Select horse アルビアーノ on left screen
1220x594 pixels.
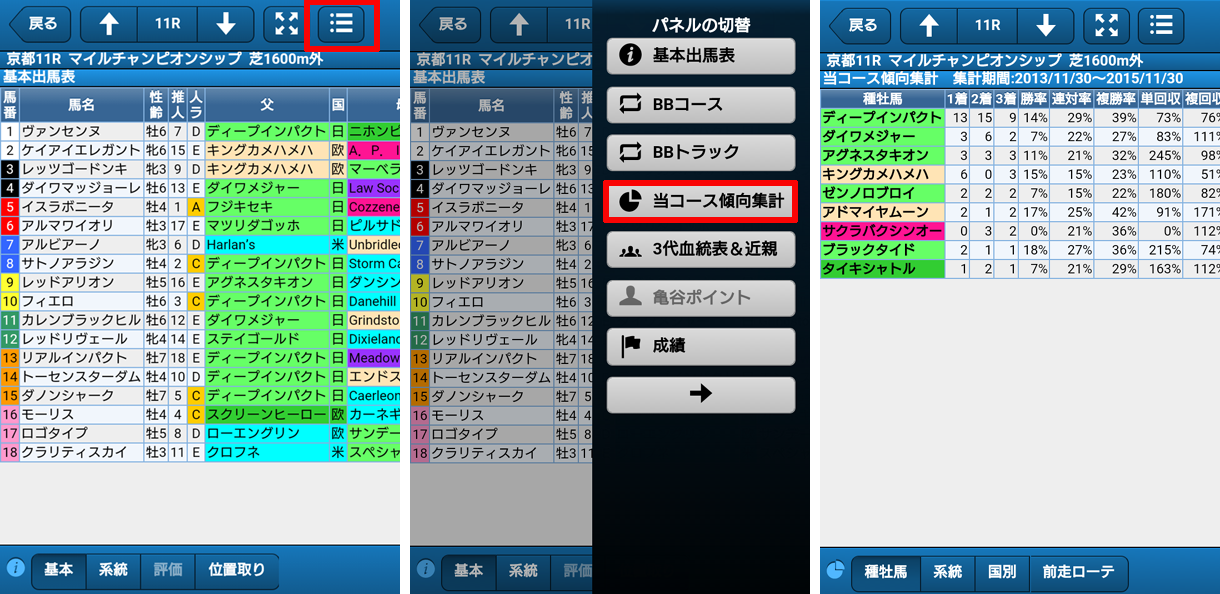coord(82,245)
